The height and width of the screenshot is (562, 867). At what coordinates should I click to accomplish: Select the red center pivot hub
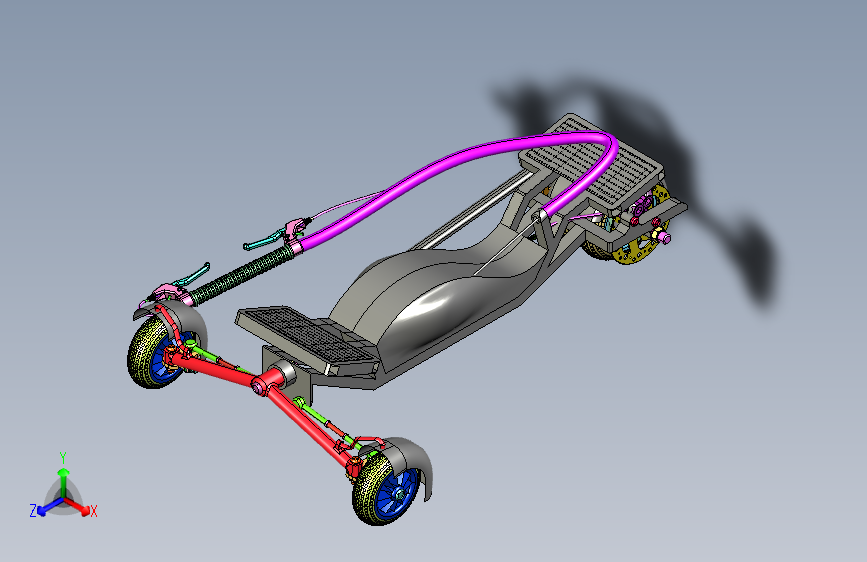click(x=269, y=381)
